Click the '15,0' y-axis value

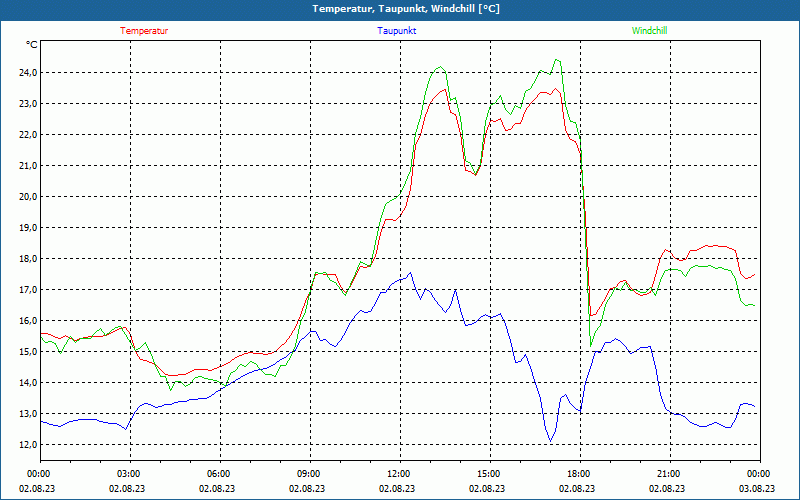(28, 352)
